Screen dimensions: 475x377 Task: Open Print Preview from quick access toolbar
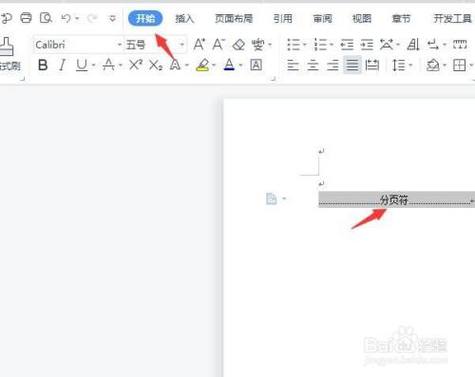click(46, 18)
